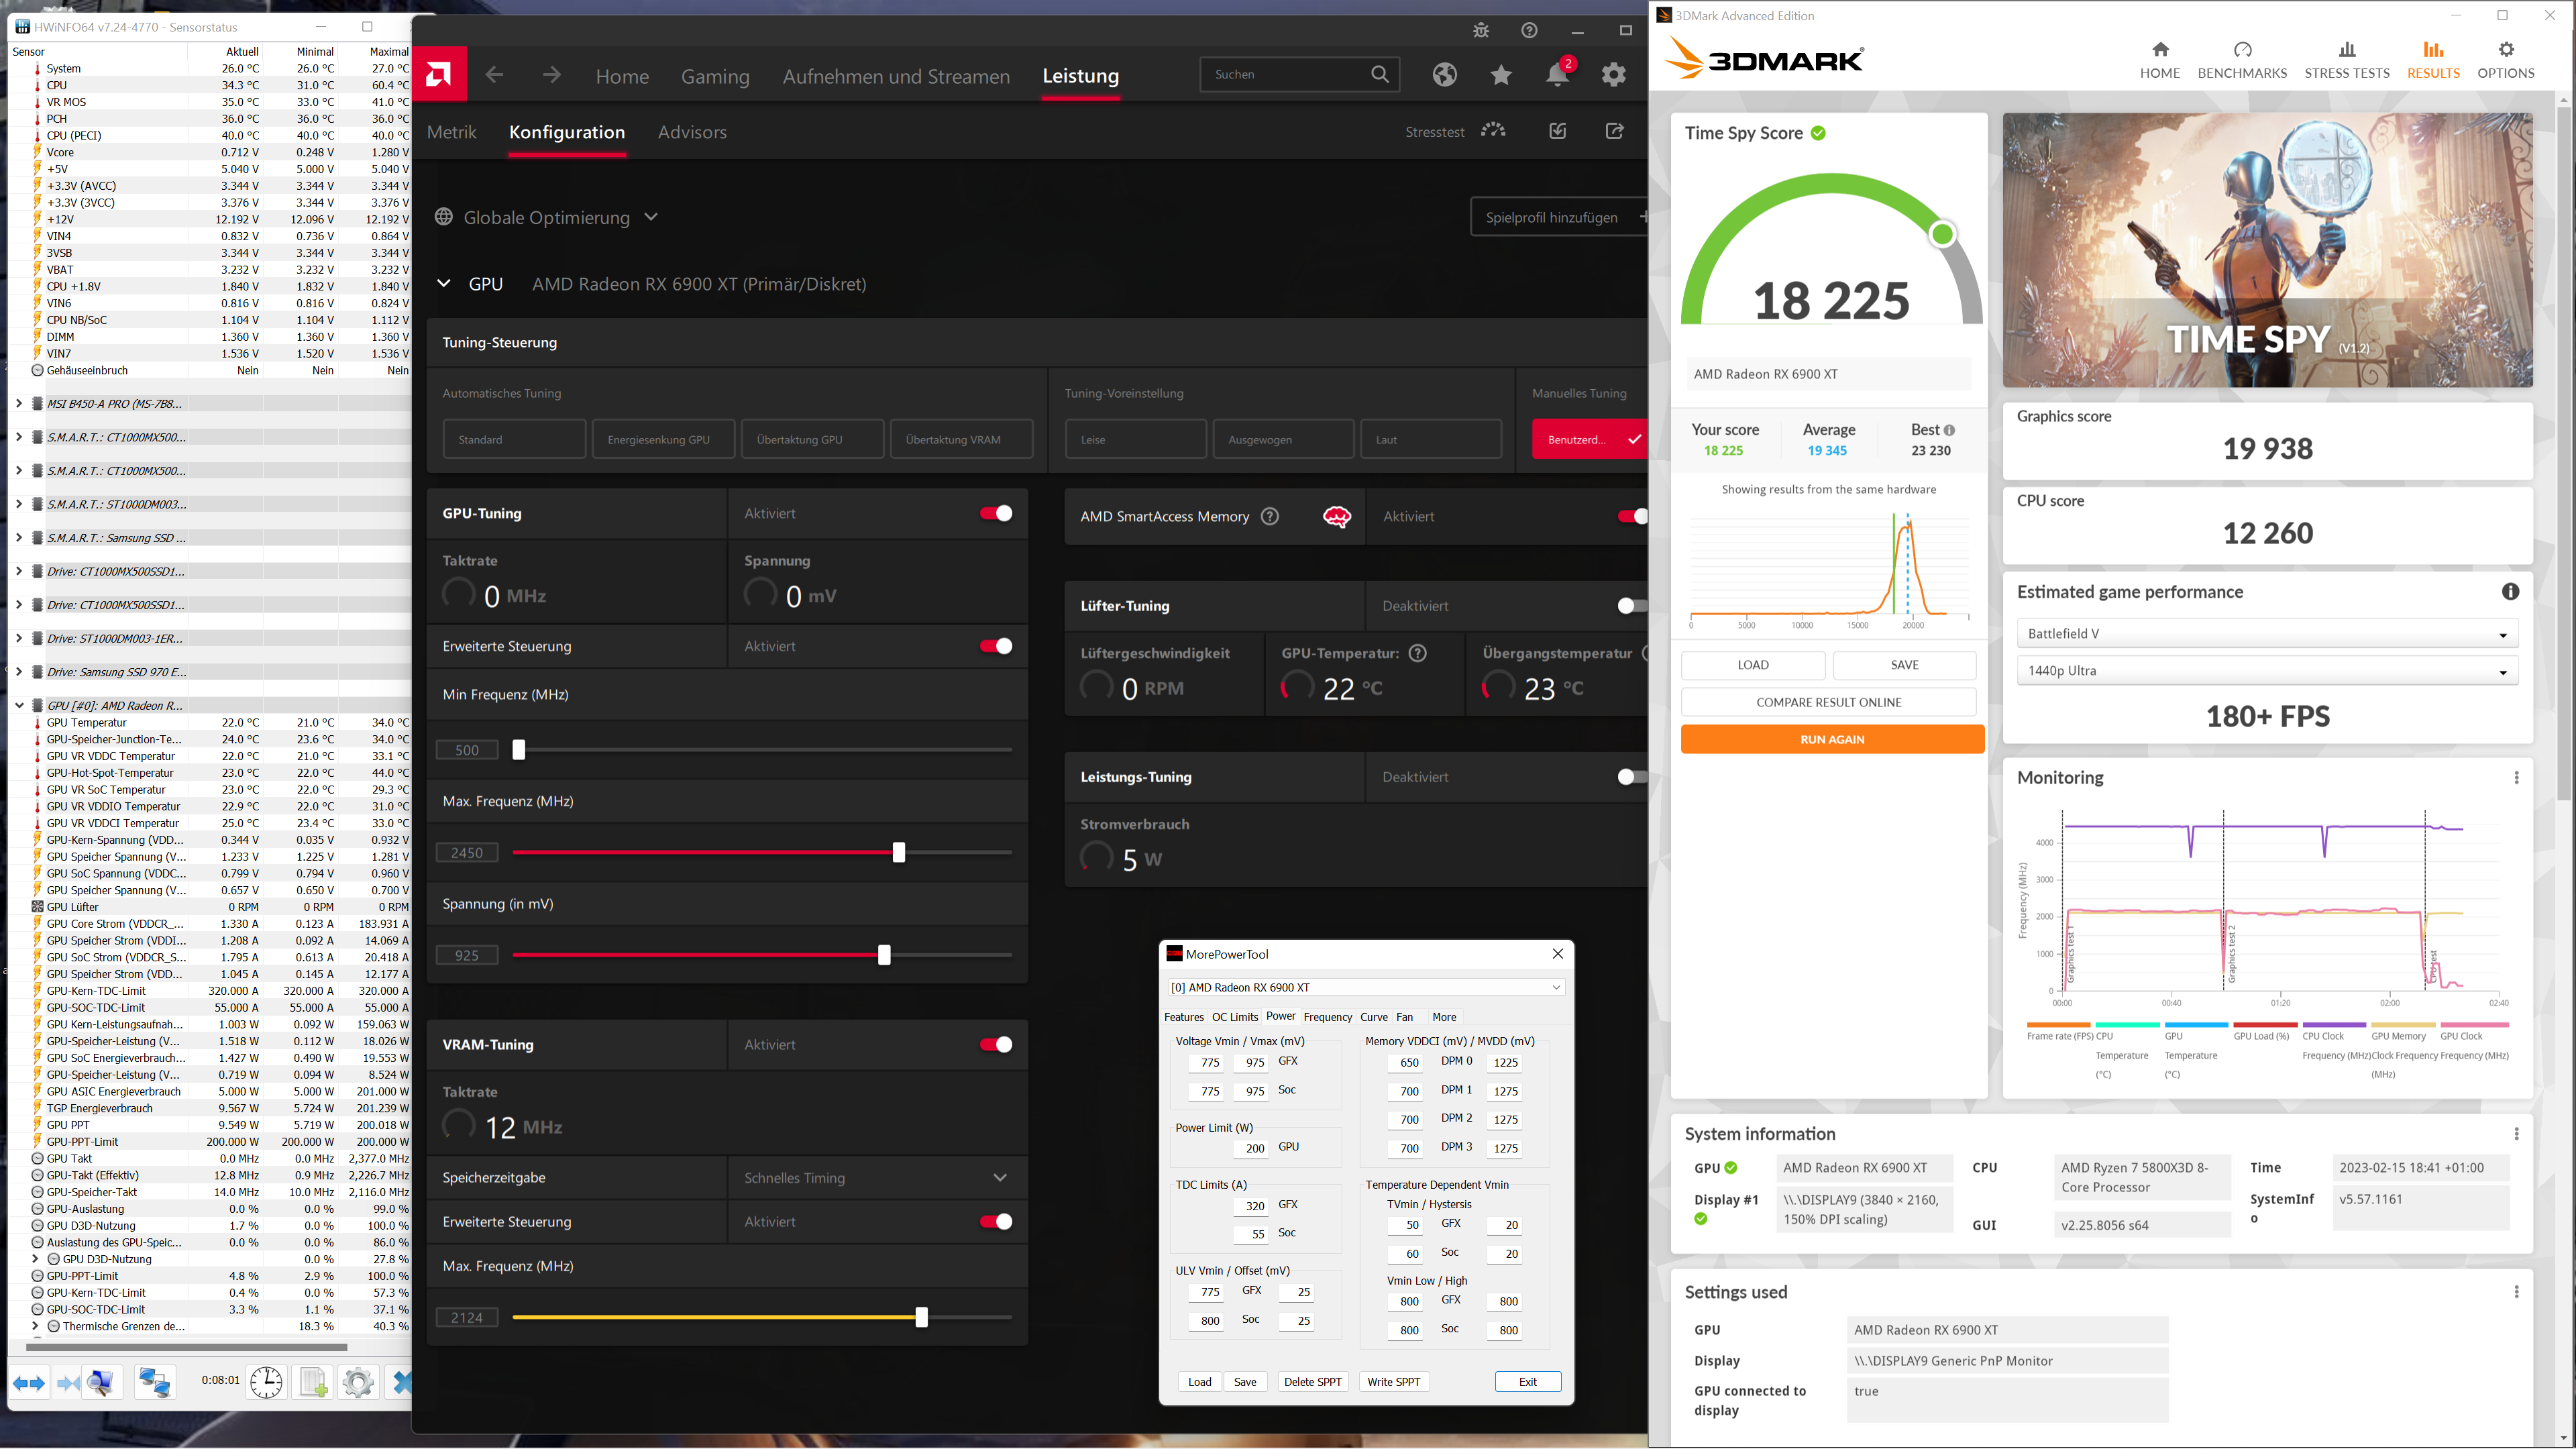Click Write SPPT button

point(1393,1382)
